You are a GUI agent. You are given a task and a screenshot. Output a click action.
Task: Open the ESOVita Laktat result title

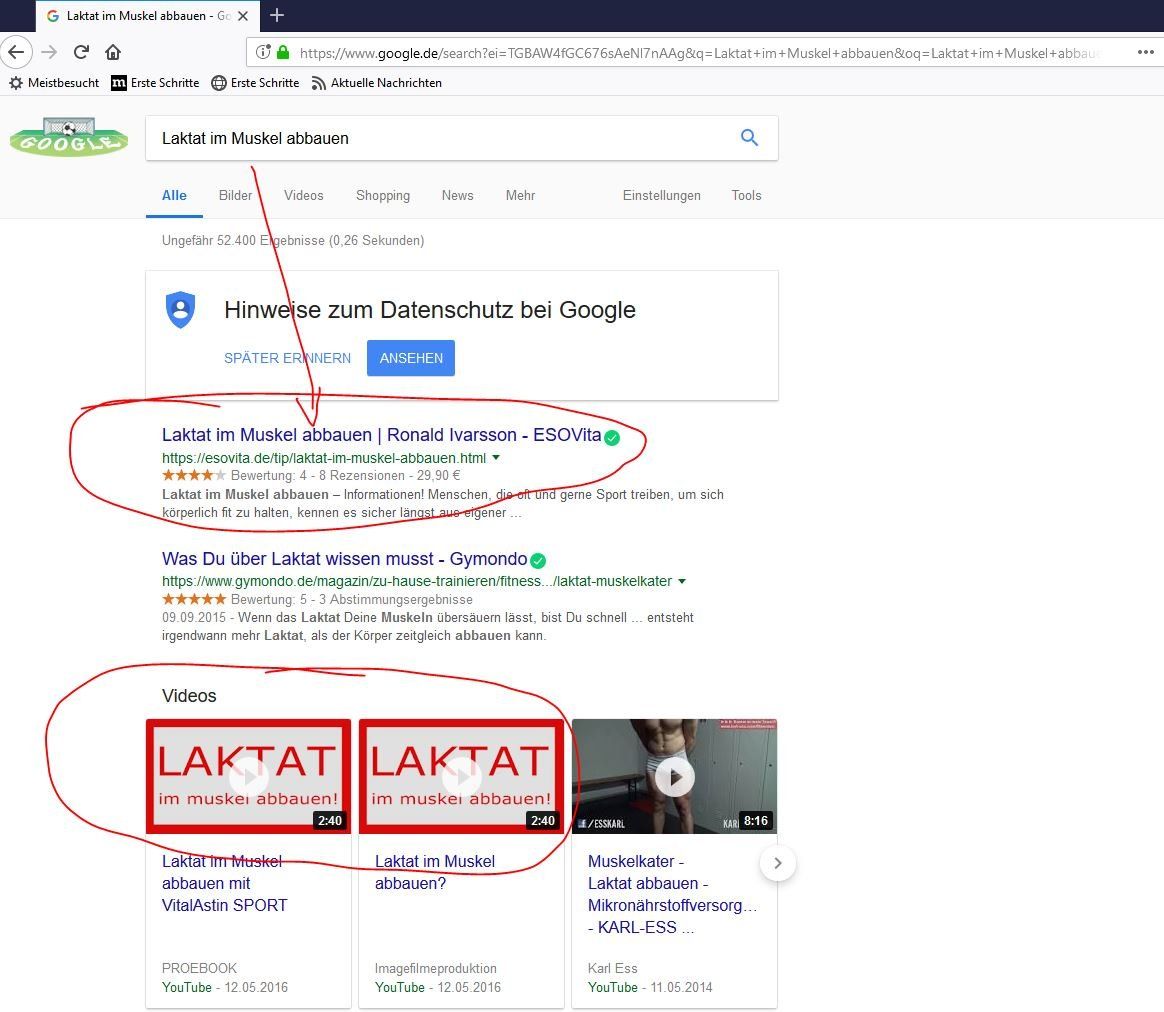click(382, 435)
